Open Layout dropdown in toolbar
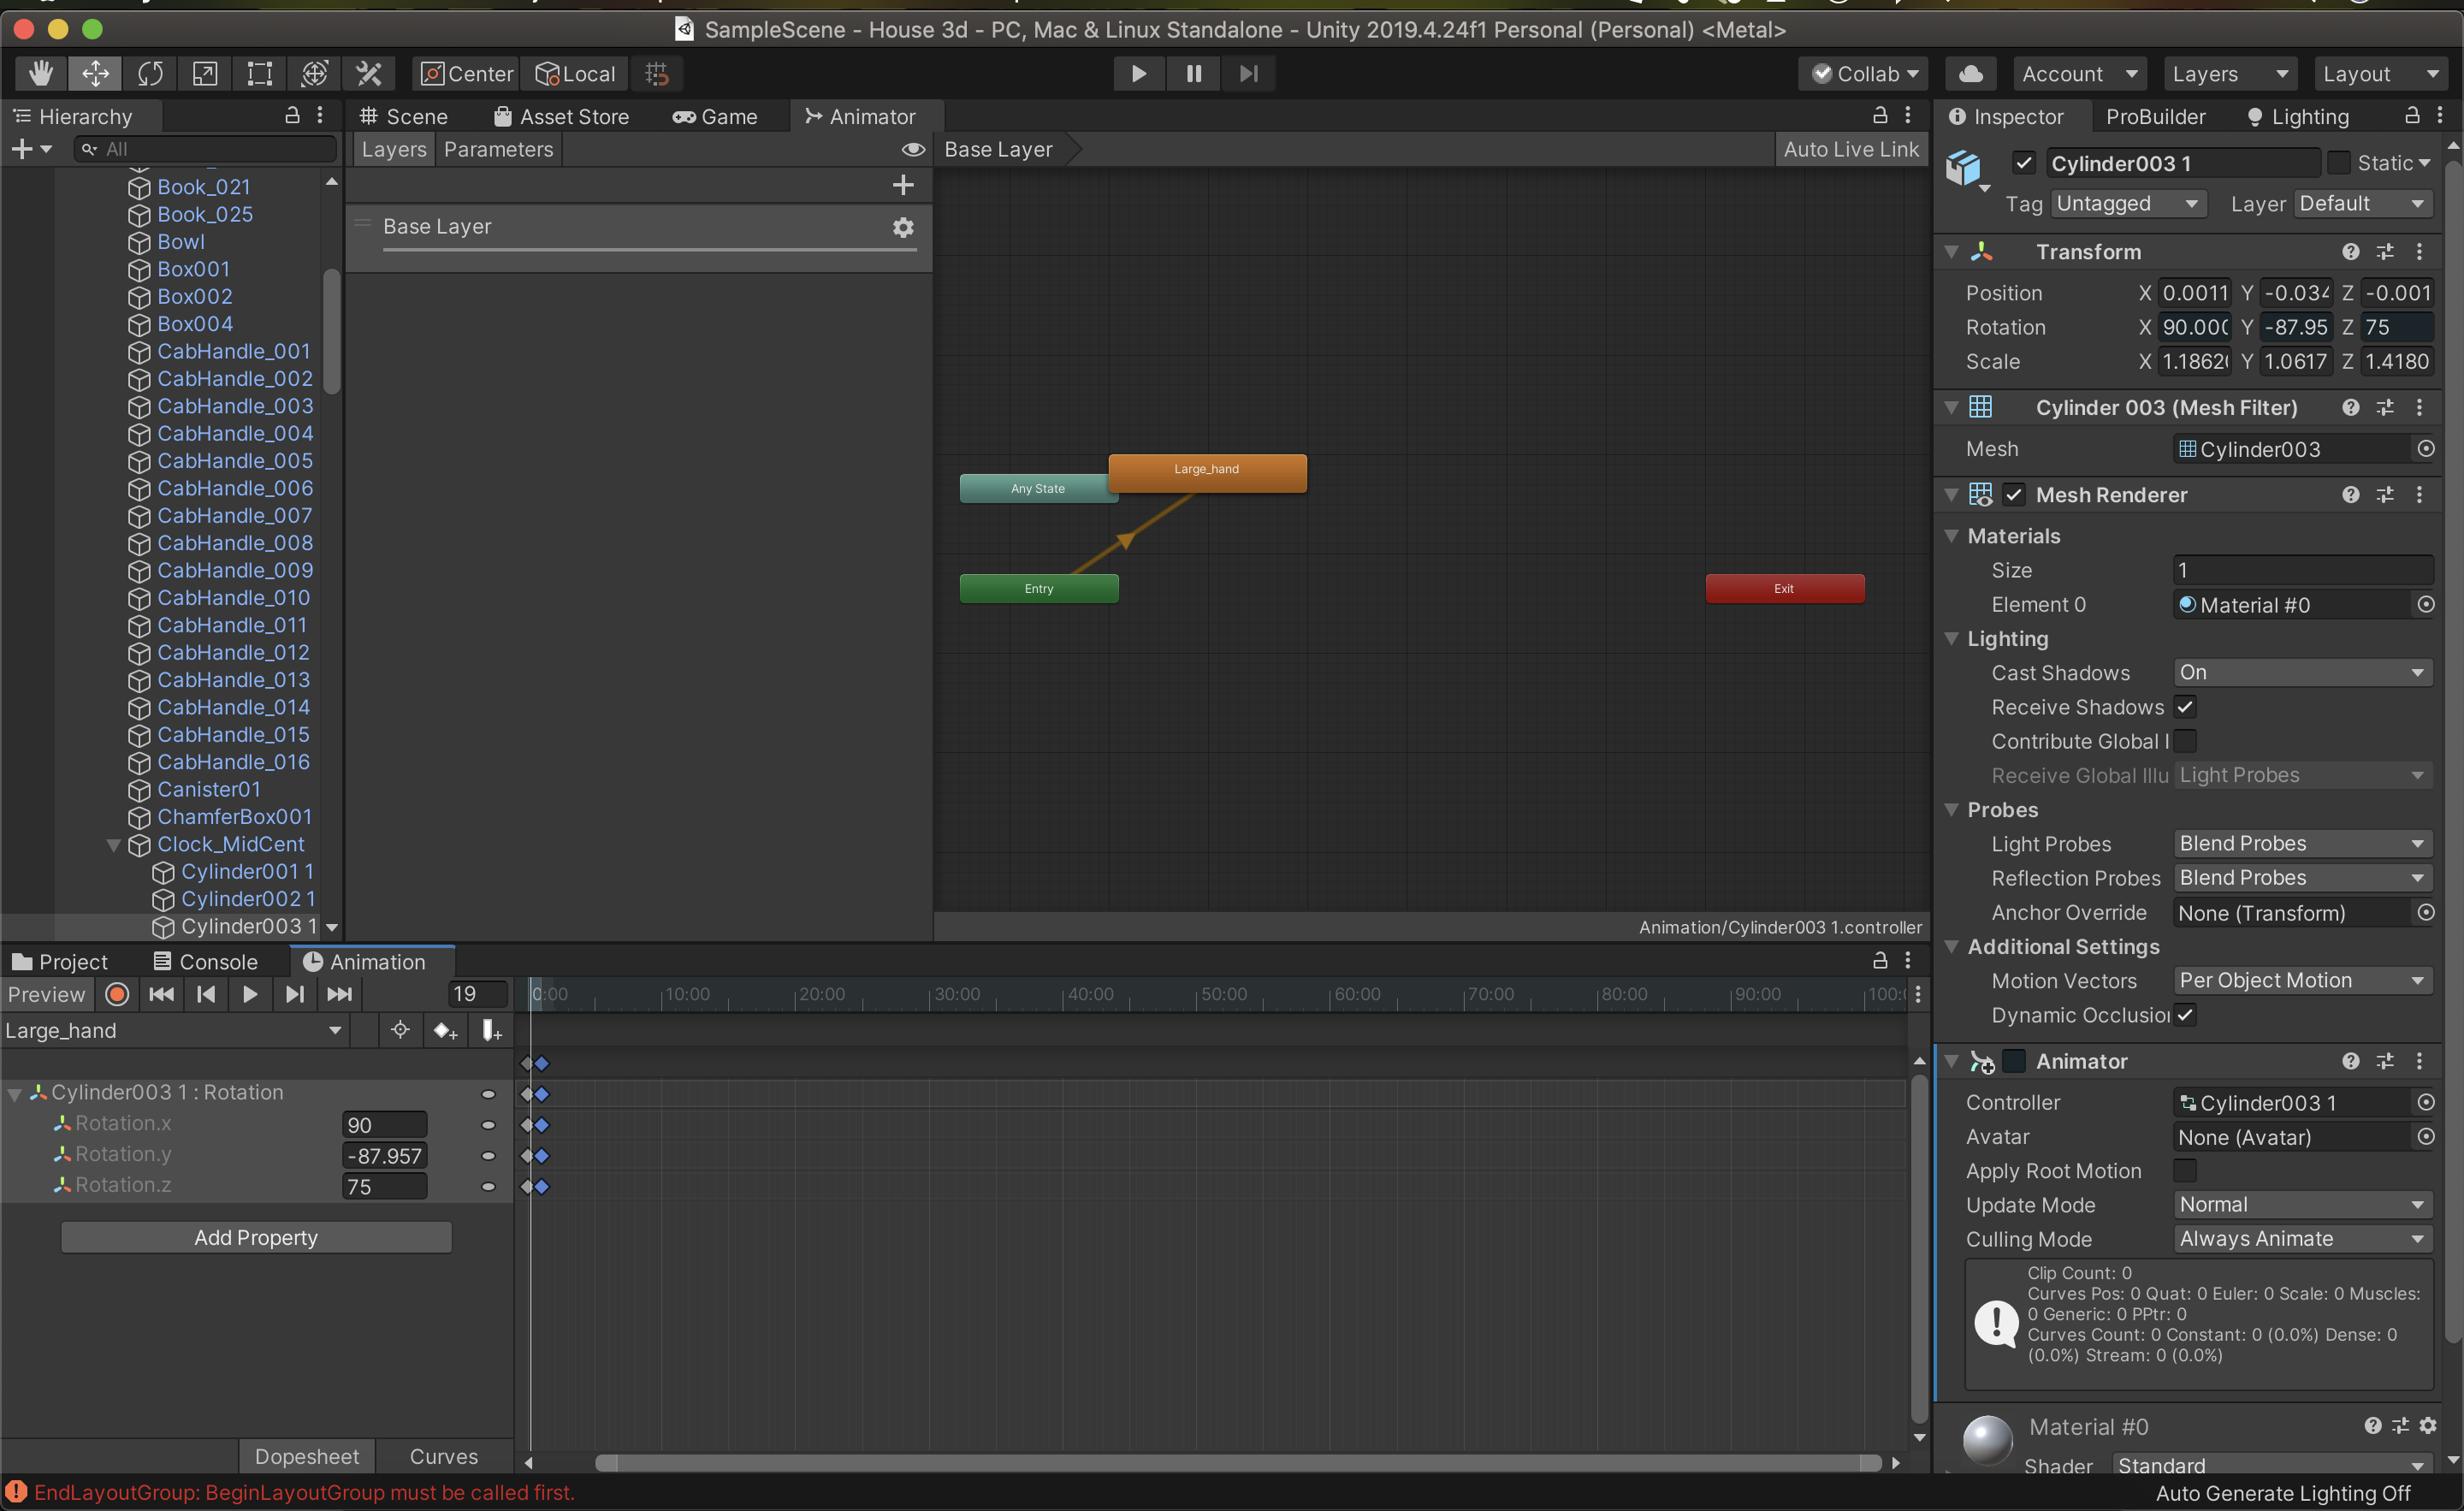Viewport: 2464px width, 1511px height. (x=2381, y=73)
